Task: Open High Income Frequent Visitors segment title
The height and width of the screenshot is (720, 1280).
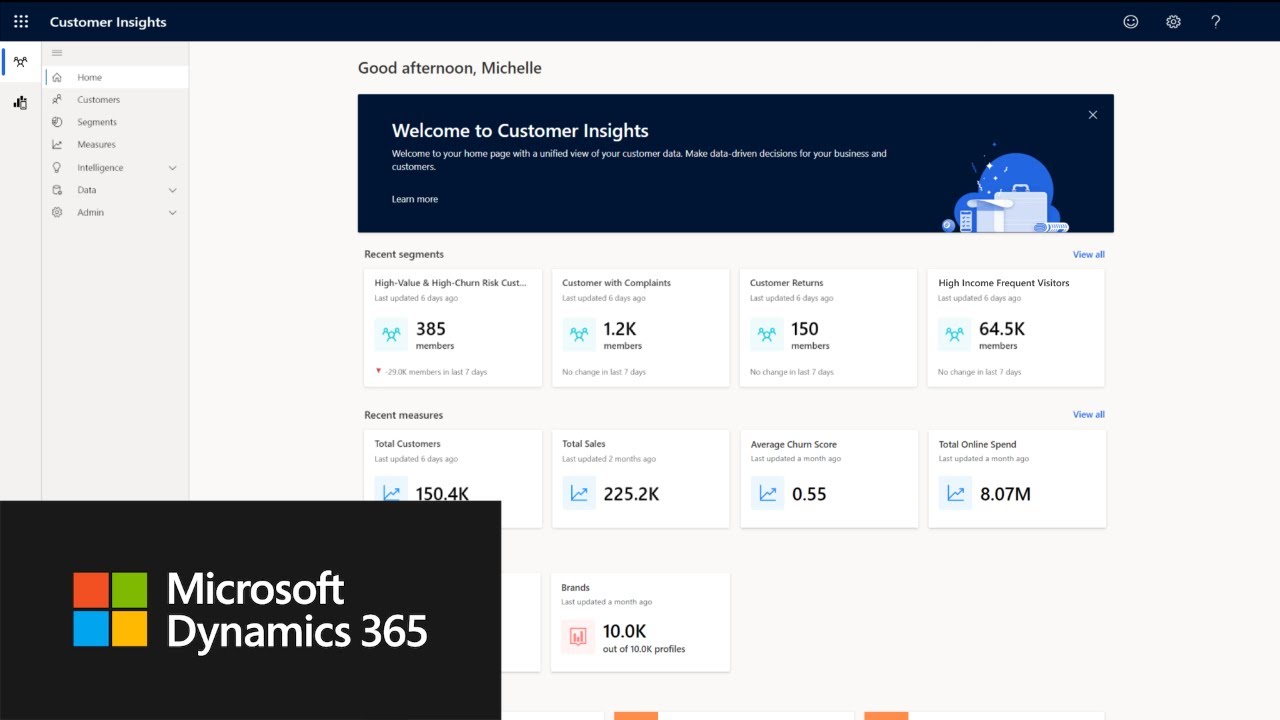Action: [1003, 283]
